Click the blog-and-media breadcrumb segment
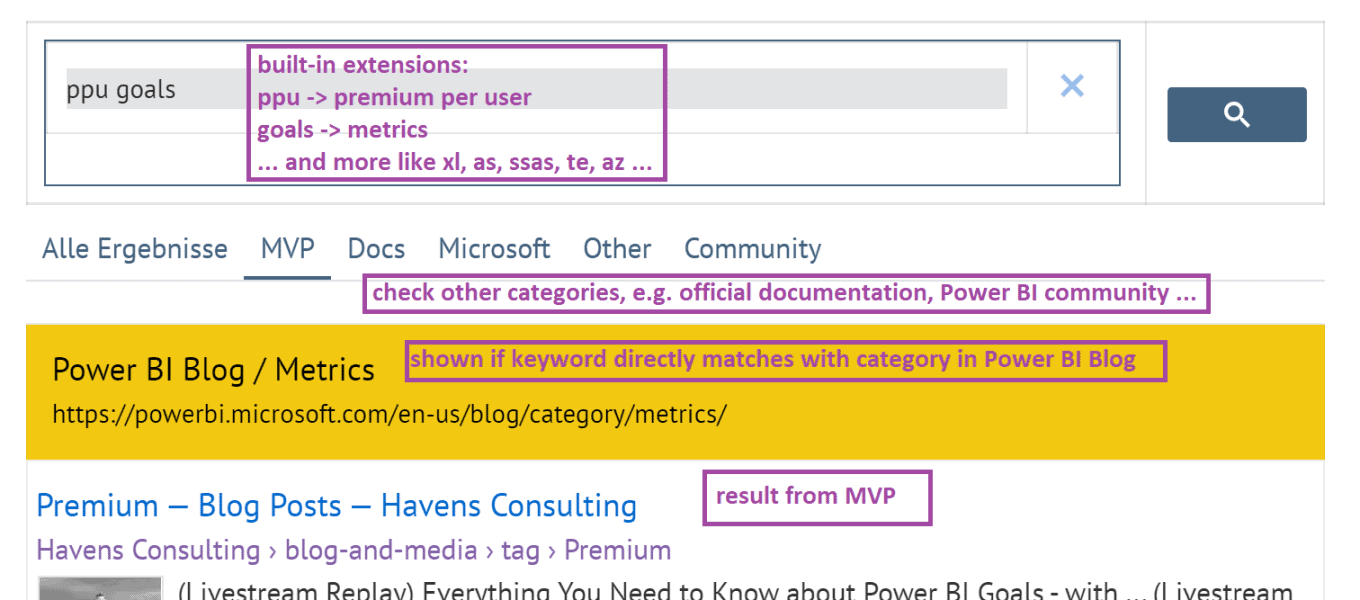This screenshot has height=600, width=1360. click(x=380, y=550)
